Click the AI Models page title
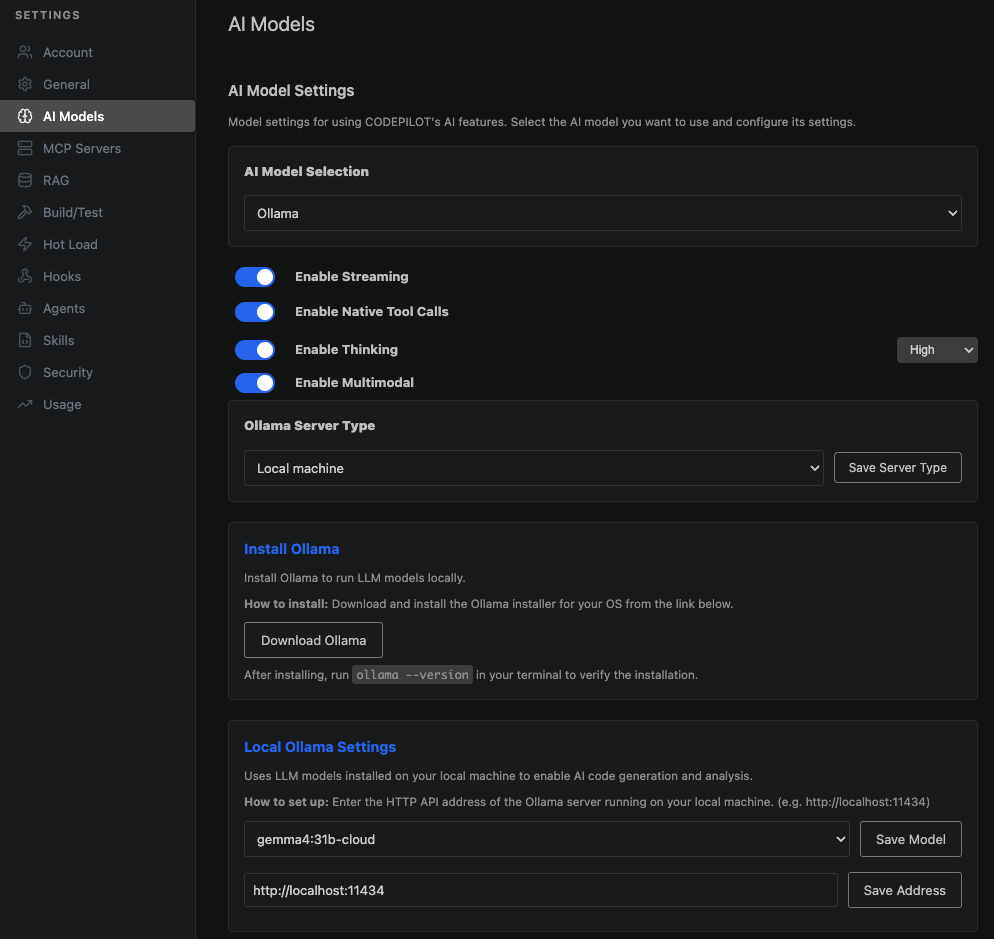994x939 pixels. [x=271, y=24]
